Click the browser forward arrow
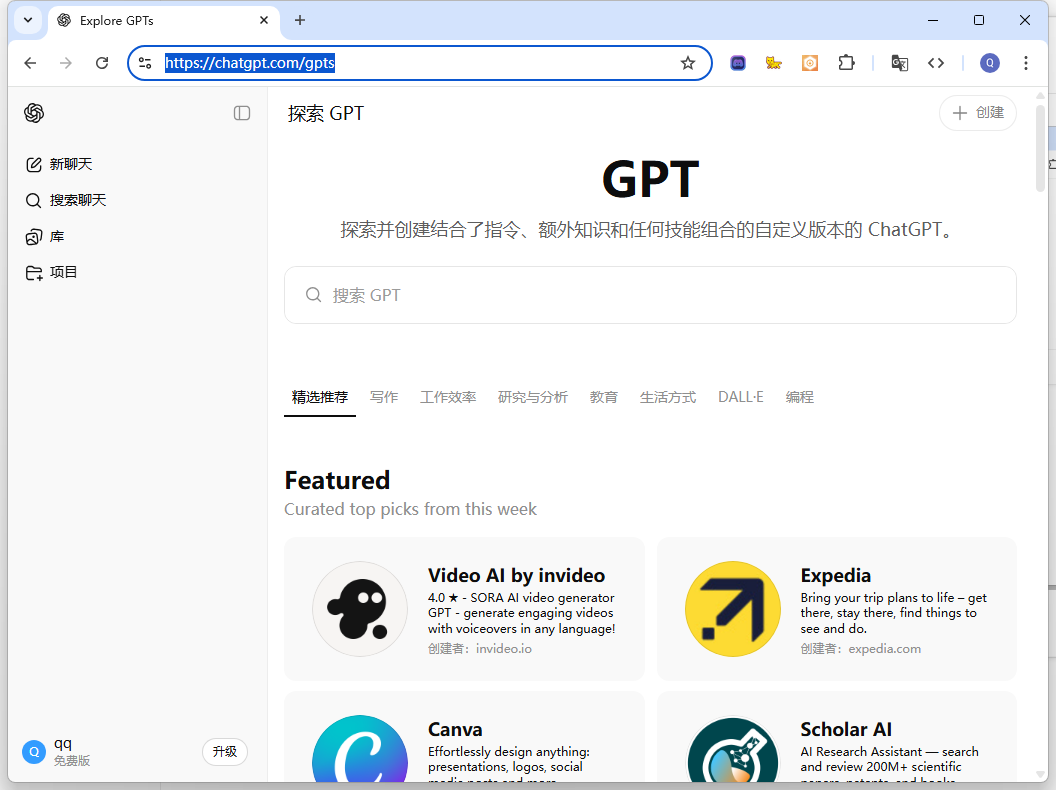Viewport: 1056px width, 790px height. click(x=66, y=63)
